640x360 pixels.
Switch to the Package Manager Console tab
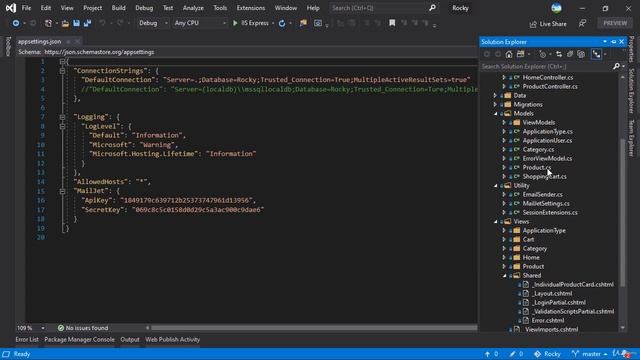tap(79, 340)
